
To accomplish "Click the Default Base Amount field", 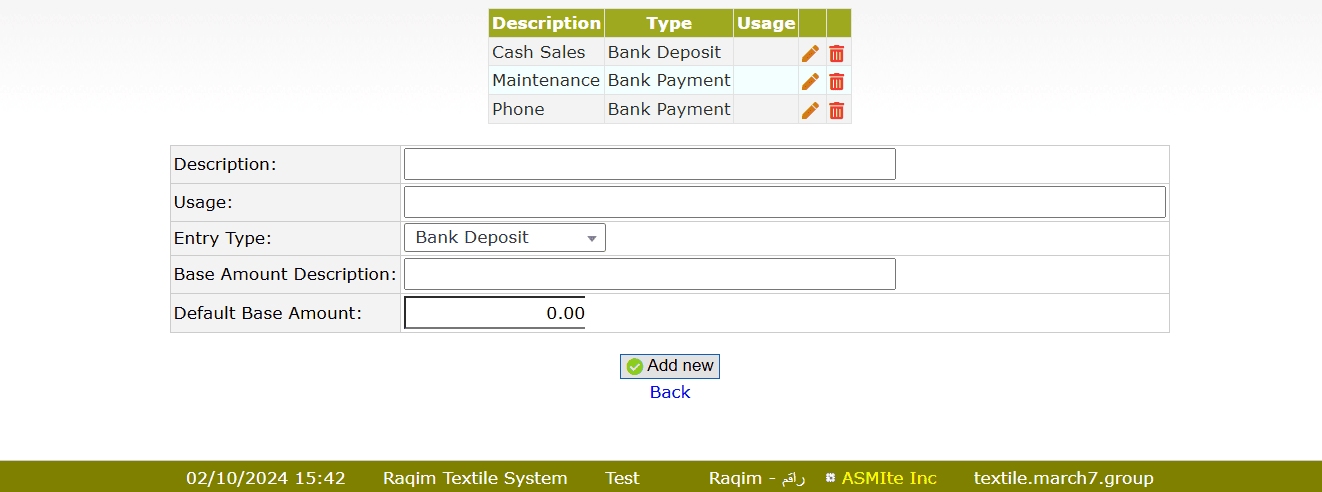I will [494, 313].
